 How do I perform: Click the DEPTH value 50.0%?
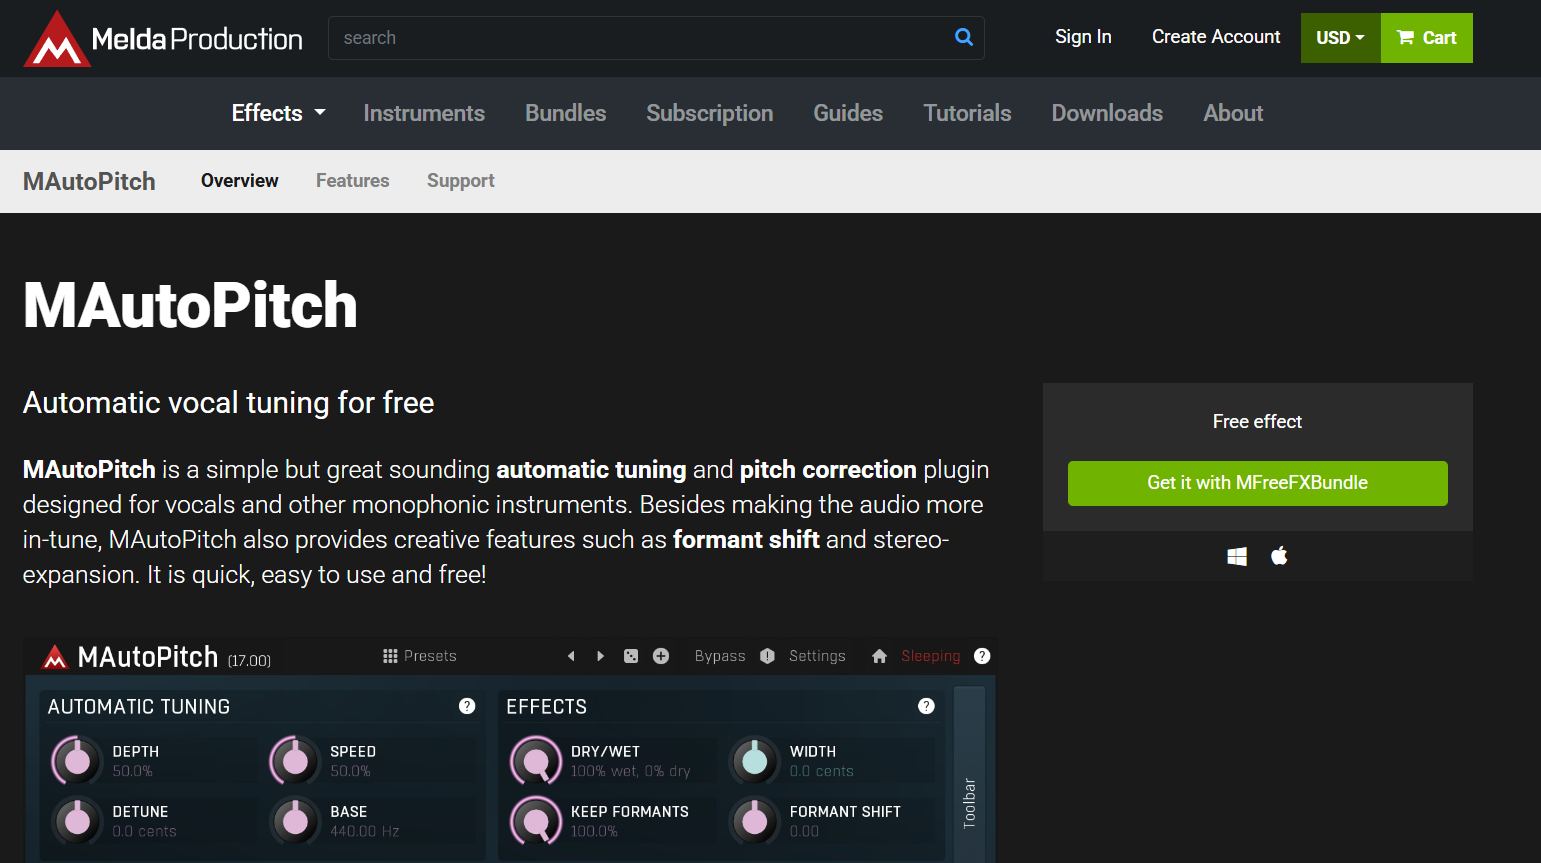tap(132, 771)
